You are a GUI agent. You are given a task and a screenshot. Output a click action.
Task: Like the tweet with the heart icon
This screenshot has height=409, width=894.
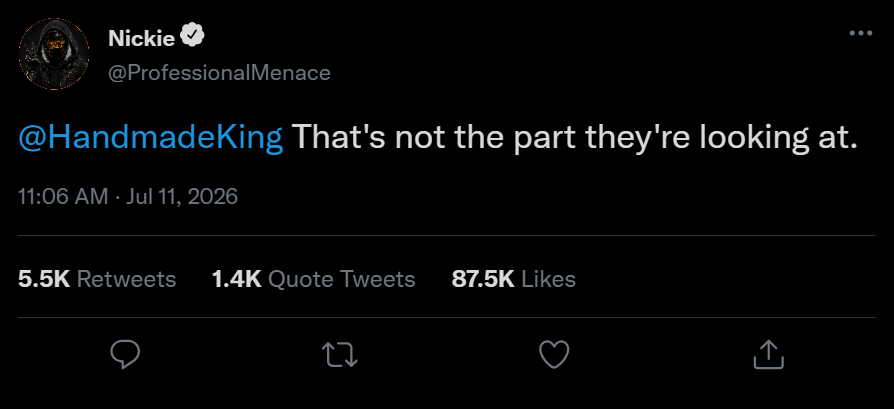[554, 354]
